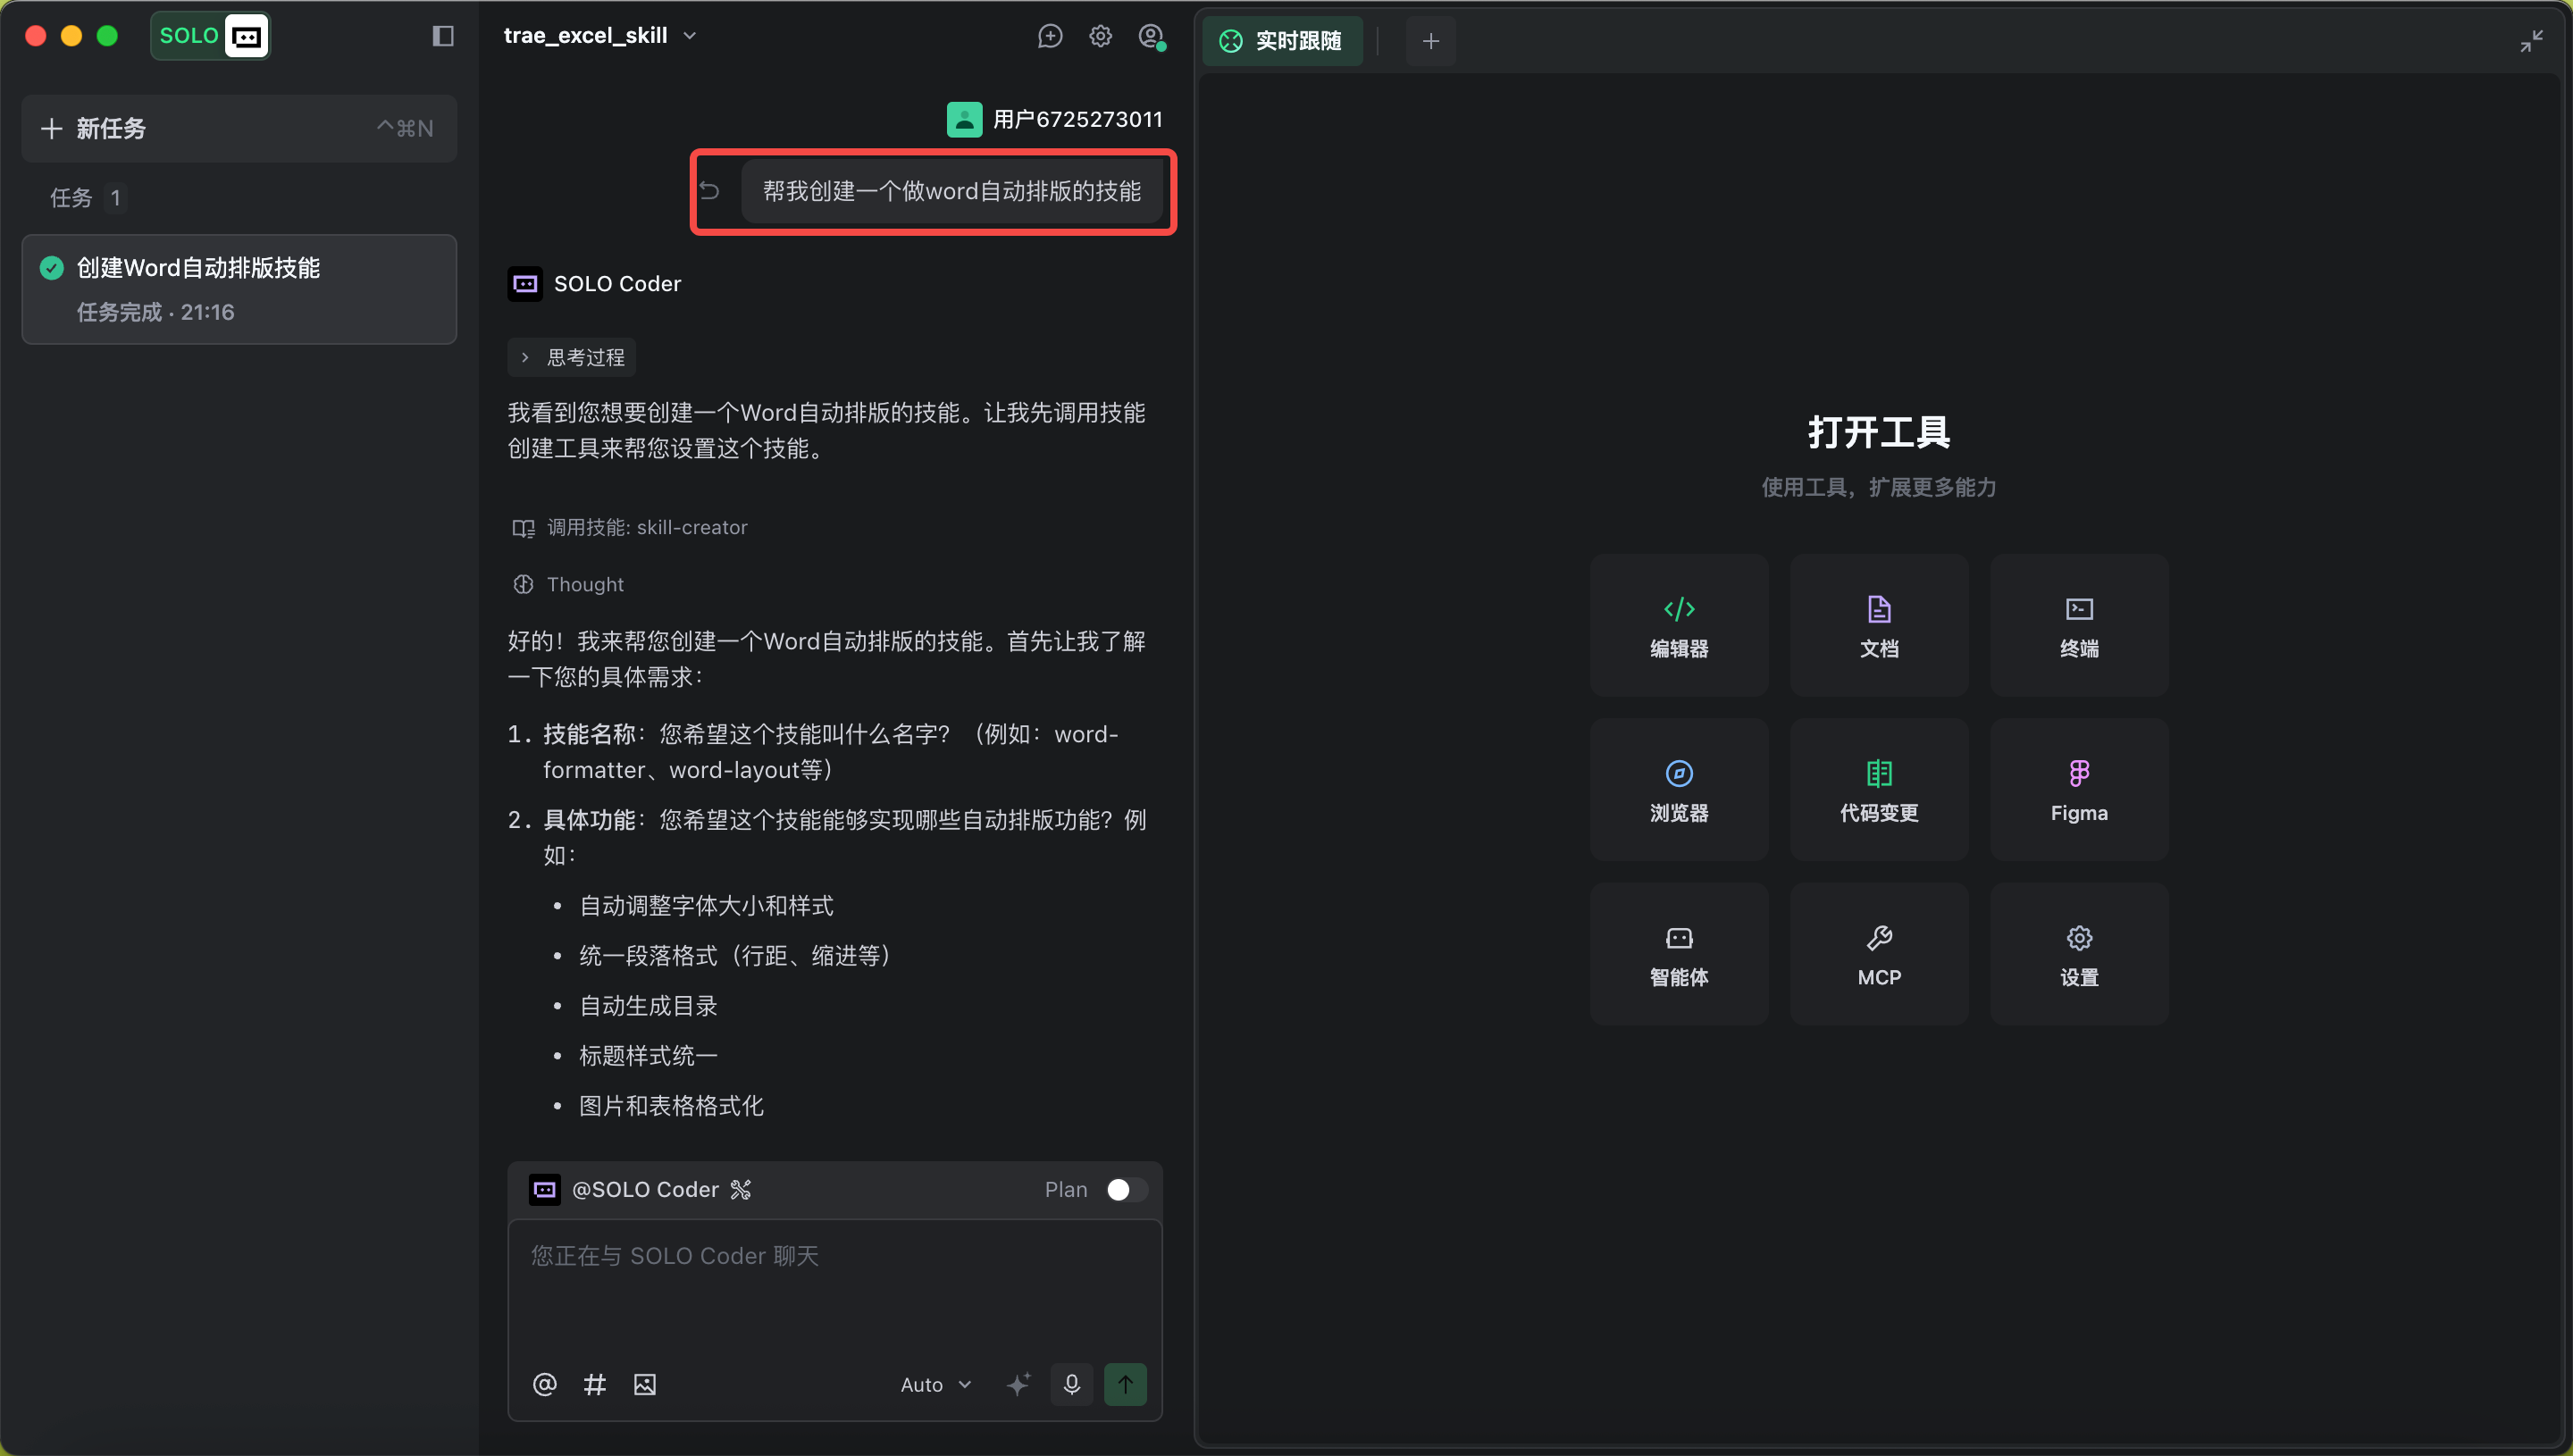
Task: Open the 智能体 tool card
Action: [1679, 954]
